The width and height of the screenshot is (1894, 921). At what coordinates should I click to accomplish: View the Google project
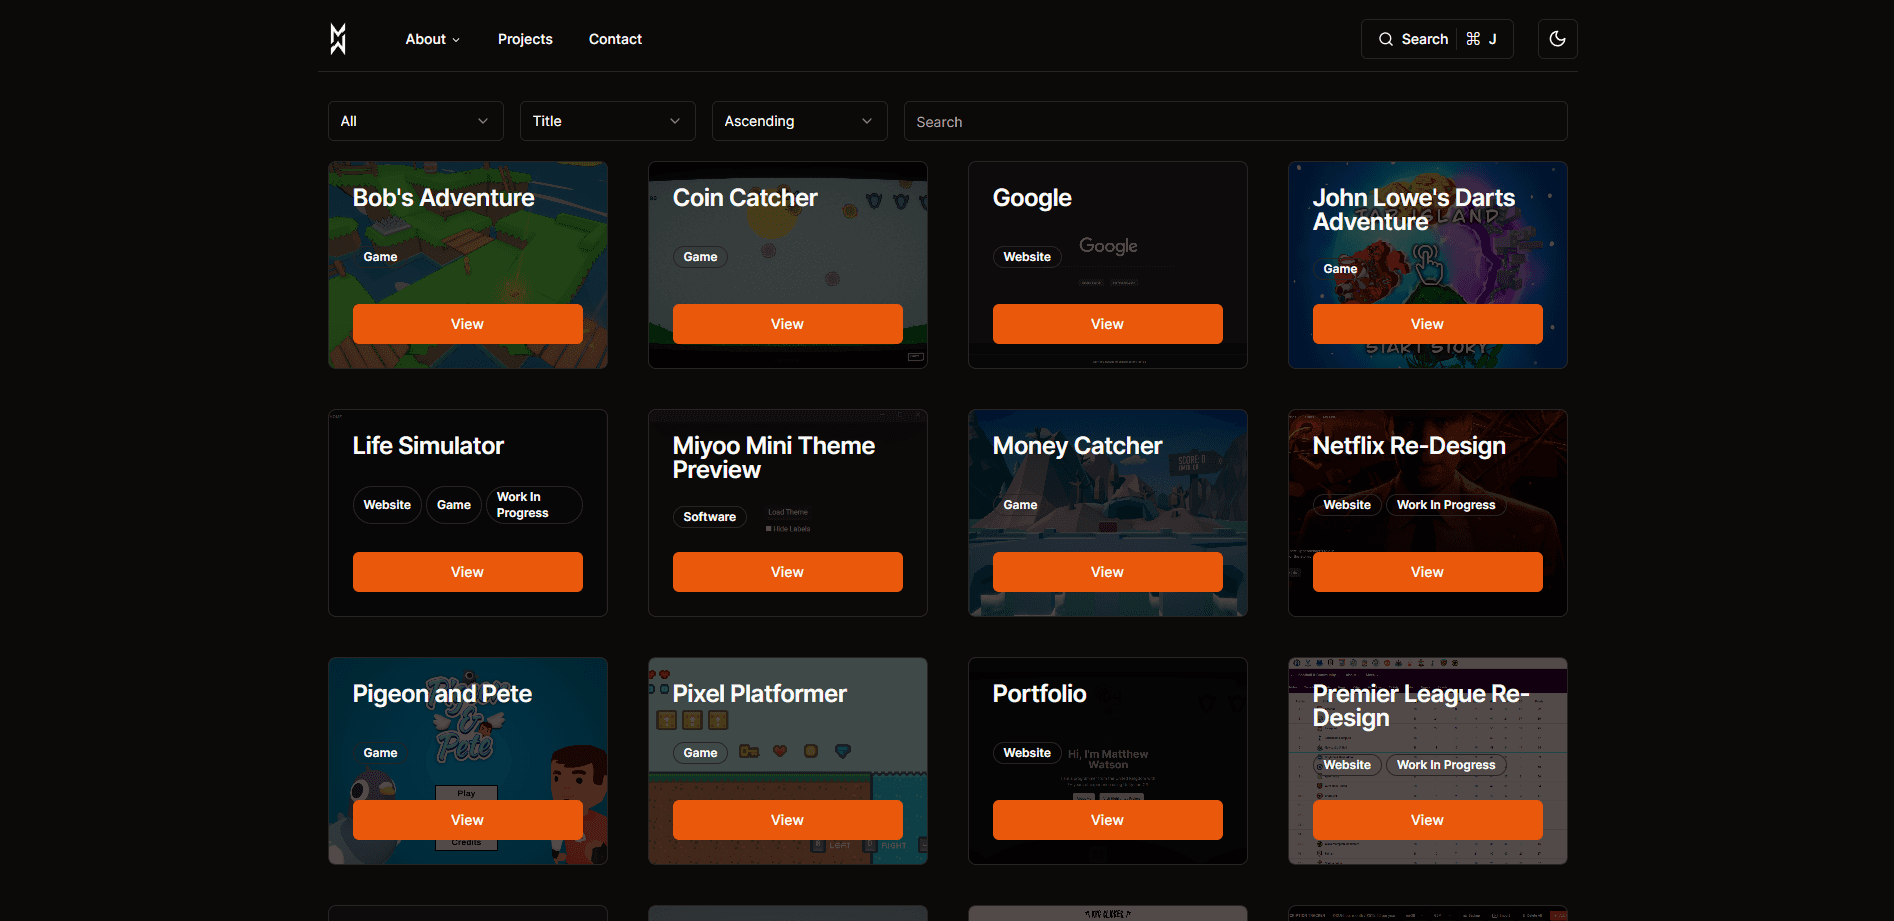coord(1108,324)
